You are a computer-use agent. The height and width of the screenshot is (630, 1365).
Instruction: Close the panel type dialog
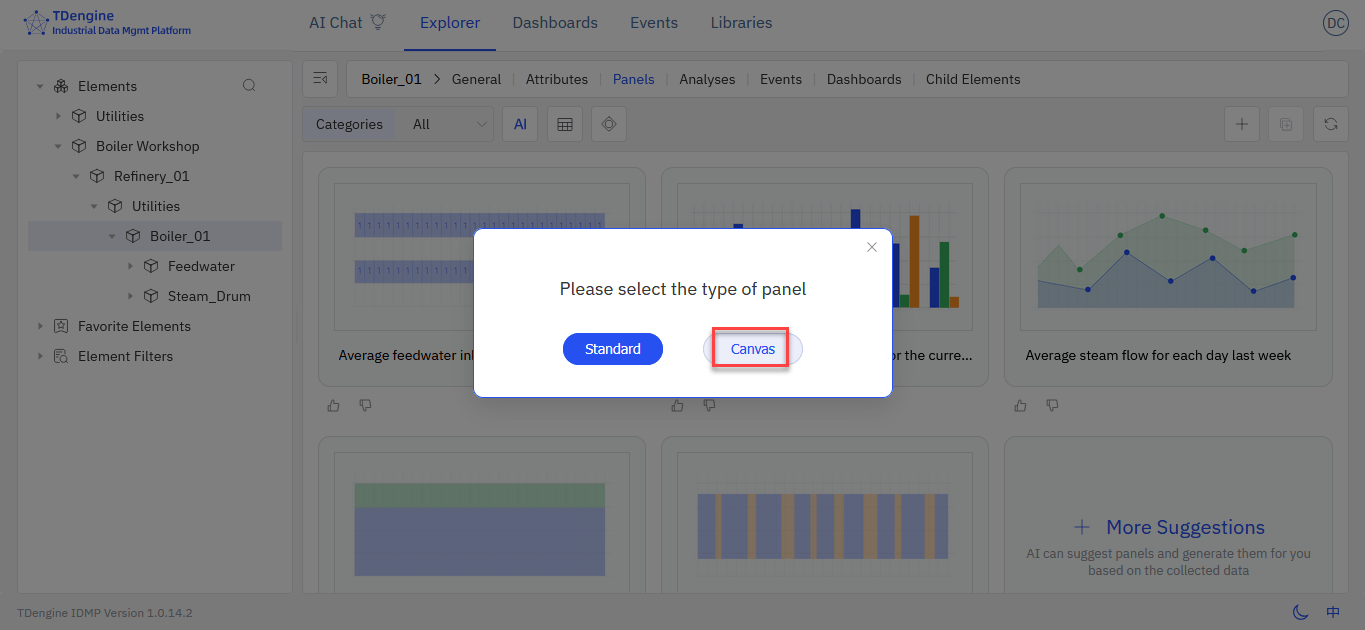[x=871, y=247]
